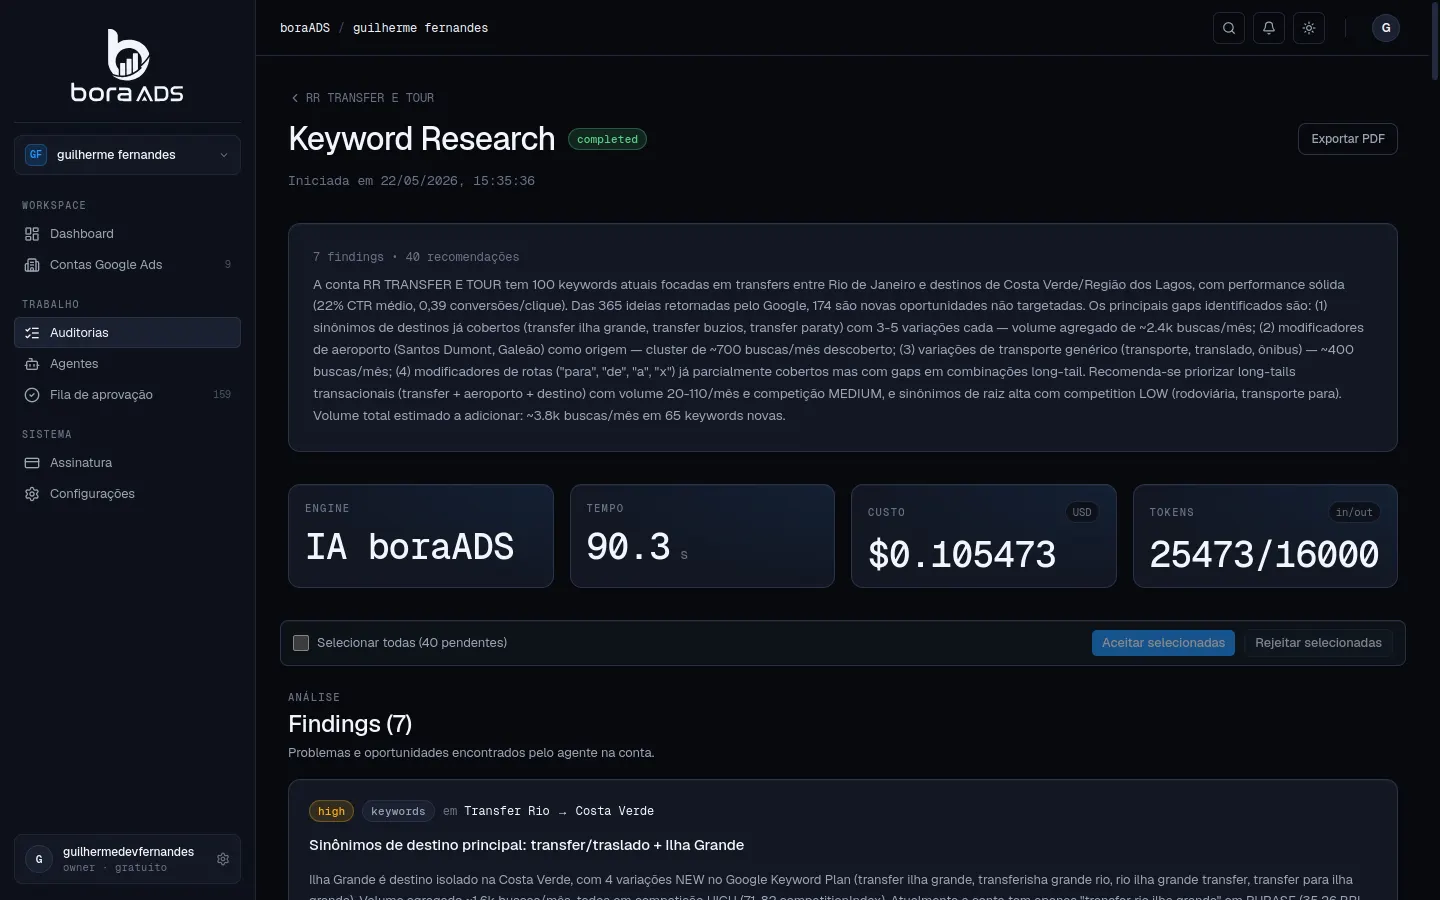Click the Dashboard grid icon

click(32, 234)
